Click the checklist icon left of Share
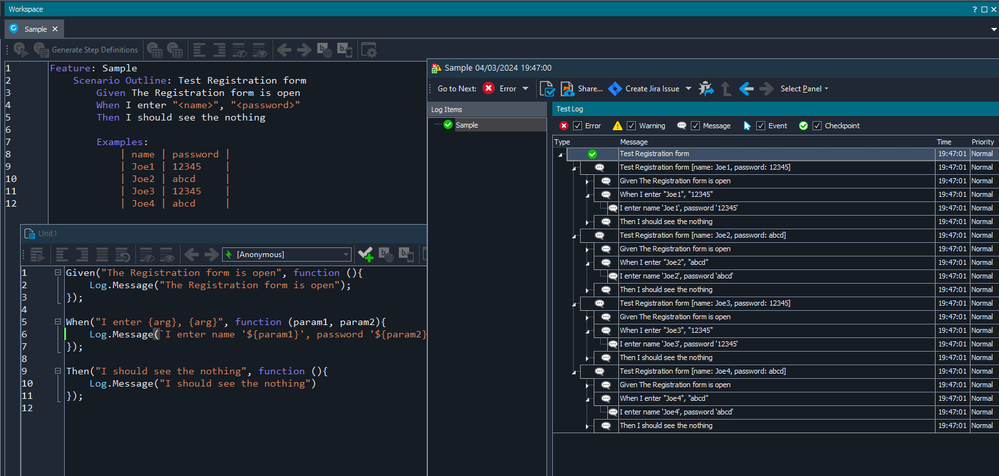The height and width of the screenshot is (476, 999). (547, 88)
